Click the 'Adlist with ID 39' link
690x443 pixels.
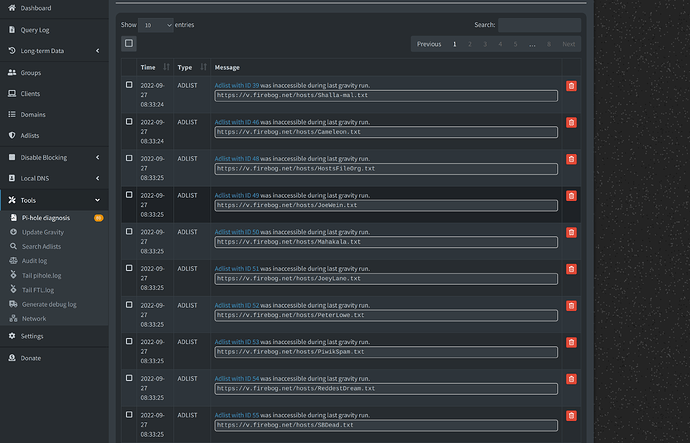236,85
